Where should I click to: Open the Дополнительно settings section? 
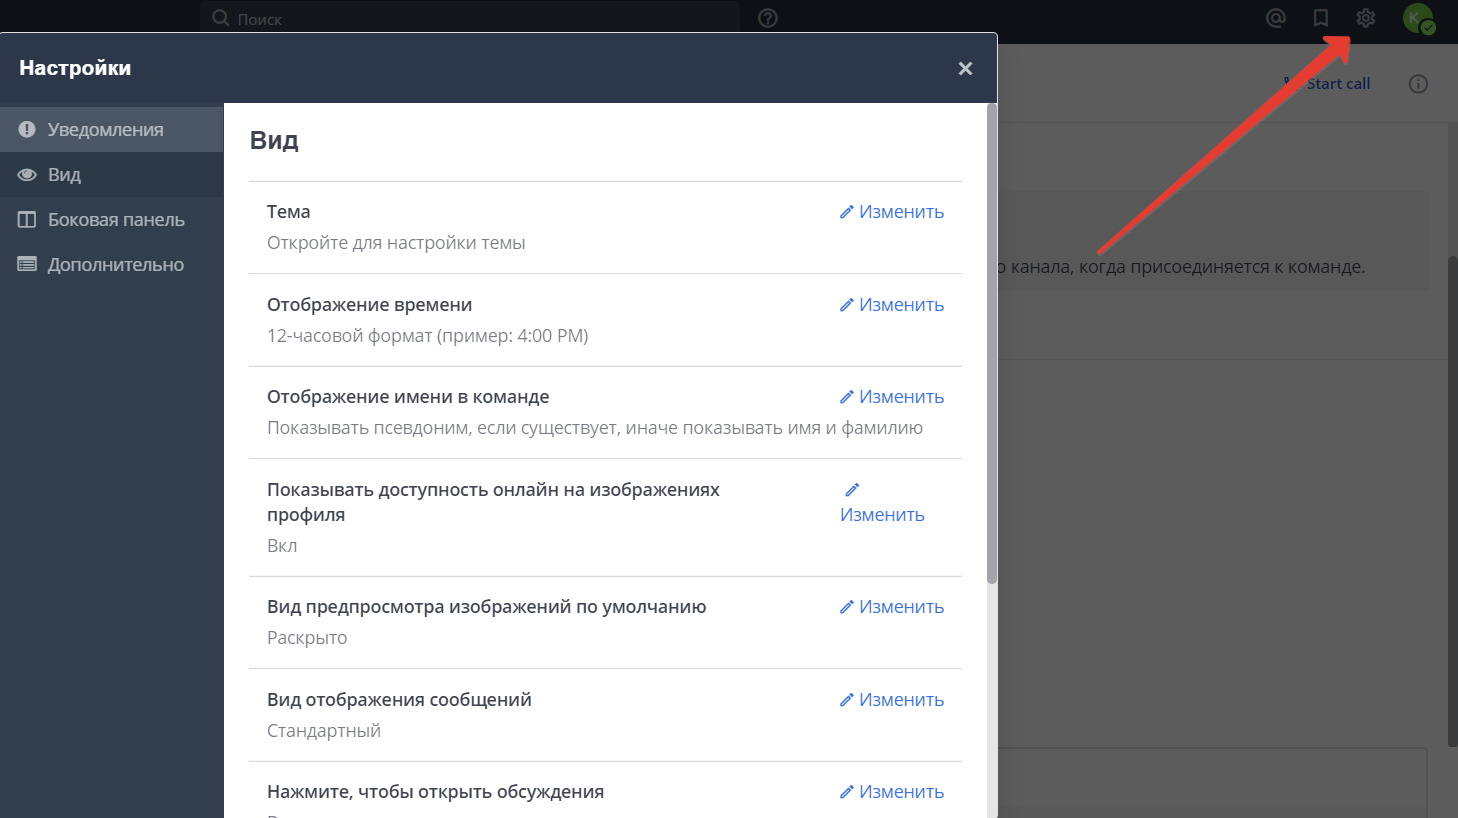click(114, 264)
